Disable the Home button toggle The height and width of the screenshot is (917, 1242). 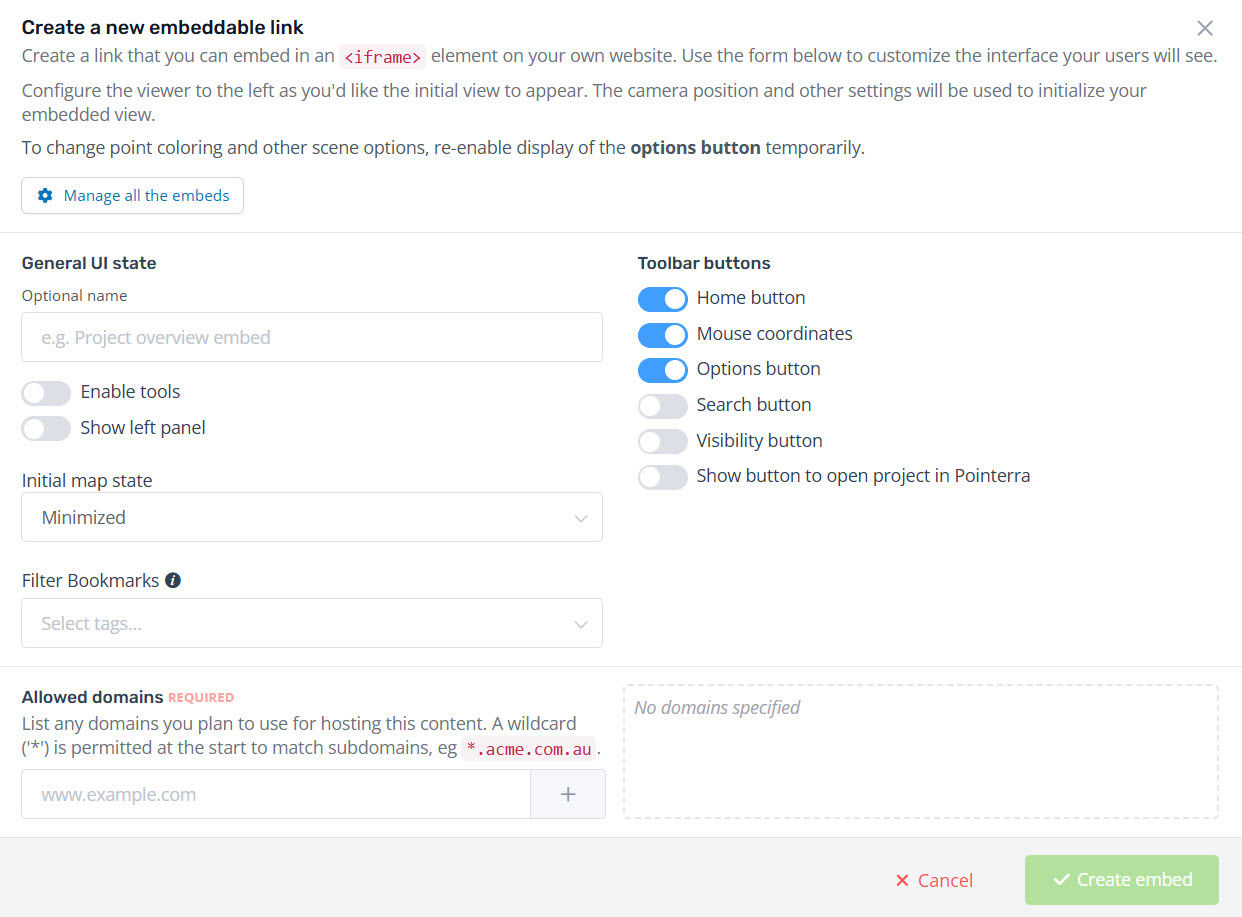click(x=663, y=298)
